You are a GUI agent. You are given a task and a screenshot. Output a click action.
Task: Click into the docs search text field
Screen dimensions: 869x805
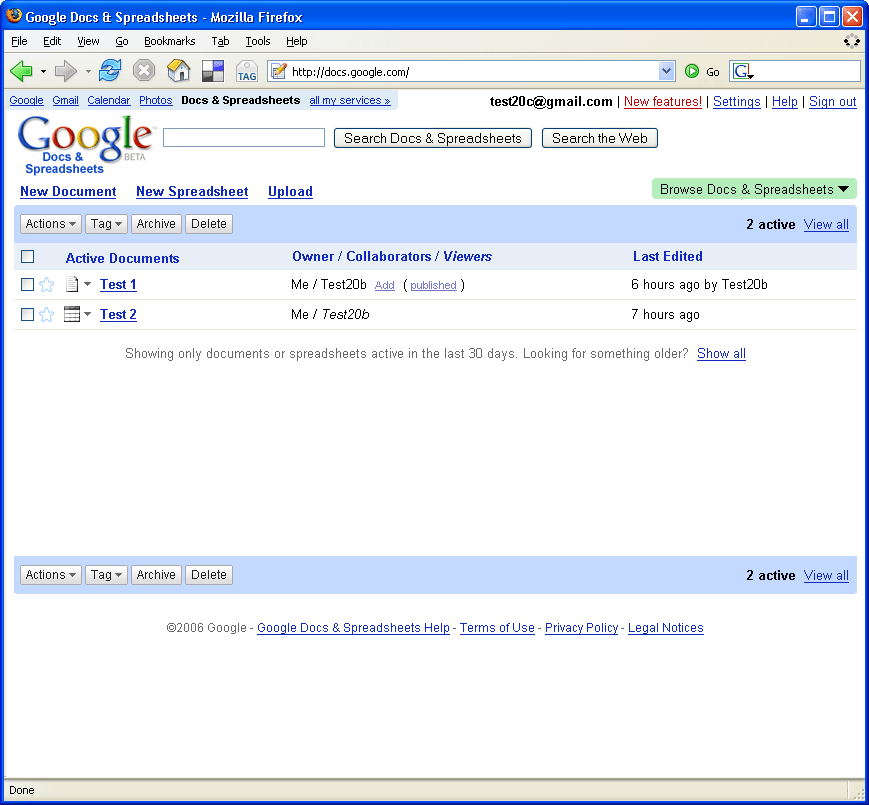[244, 138]
